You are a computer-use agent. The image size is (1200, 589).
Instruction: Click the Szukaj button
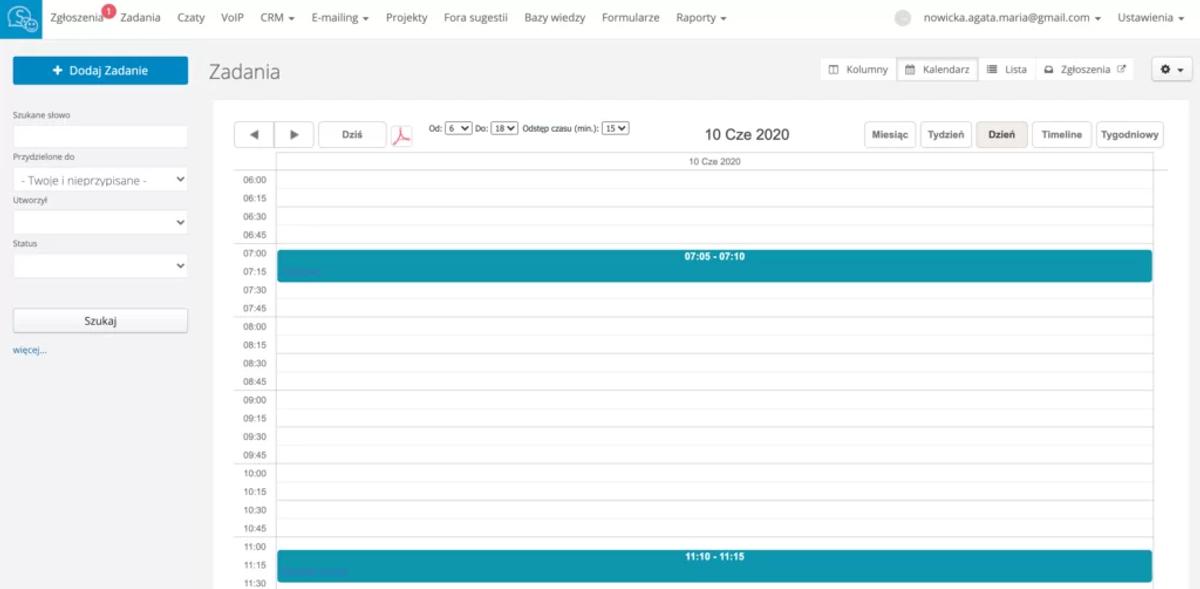(100, 321)
